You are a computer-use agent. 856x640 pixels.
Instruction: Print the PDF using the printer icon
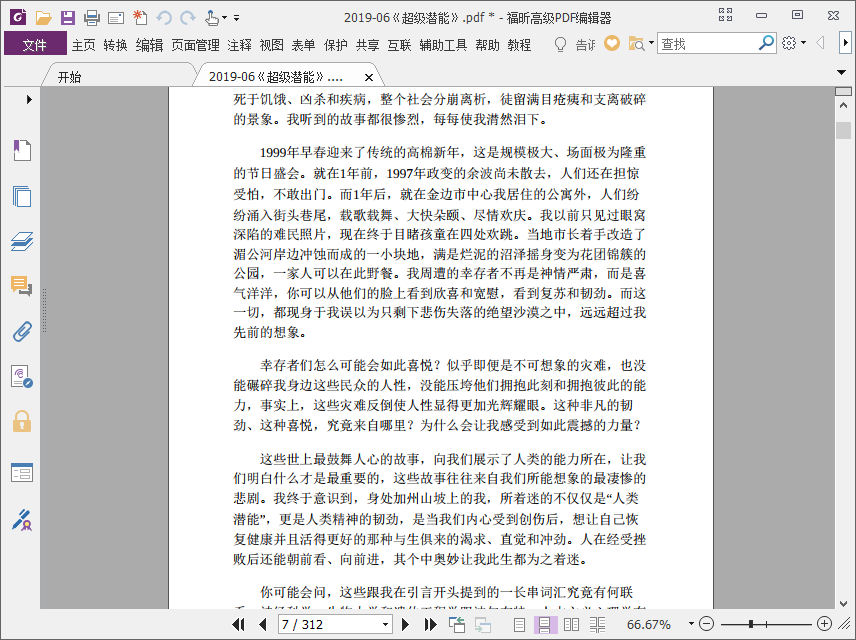pyautogui.click(x=92, y=18)
